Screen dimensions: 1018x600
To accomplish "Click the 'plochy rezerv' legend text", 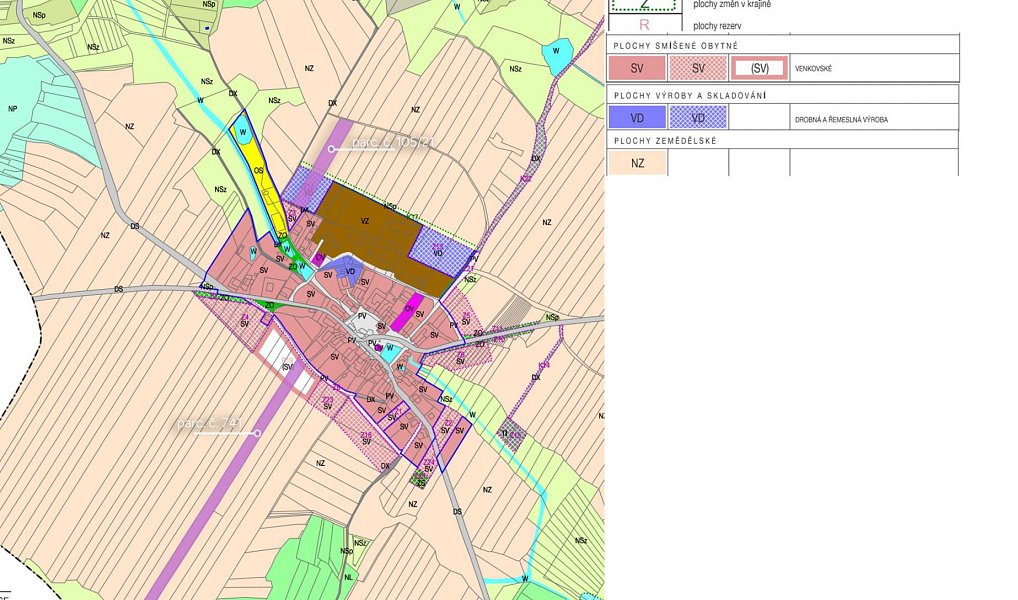I will coord(717,26).
